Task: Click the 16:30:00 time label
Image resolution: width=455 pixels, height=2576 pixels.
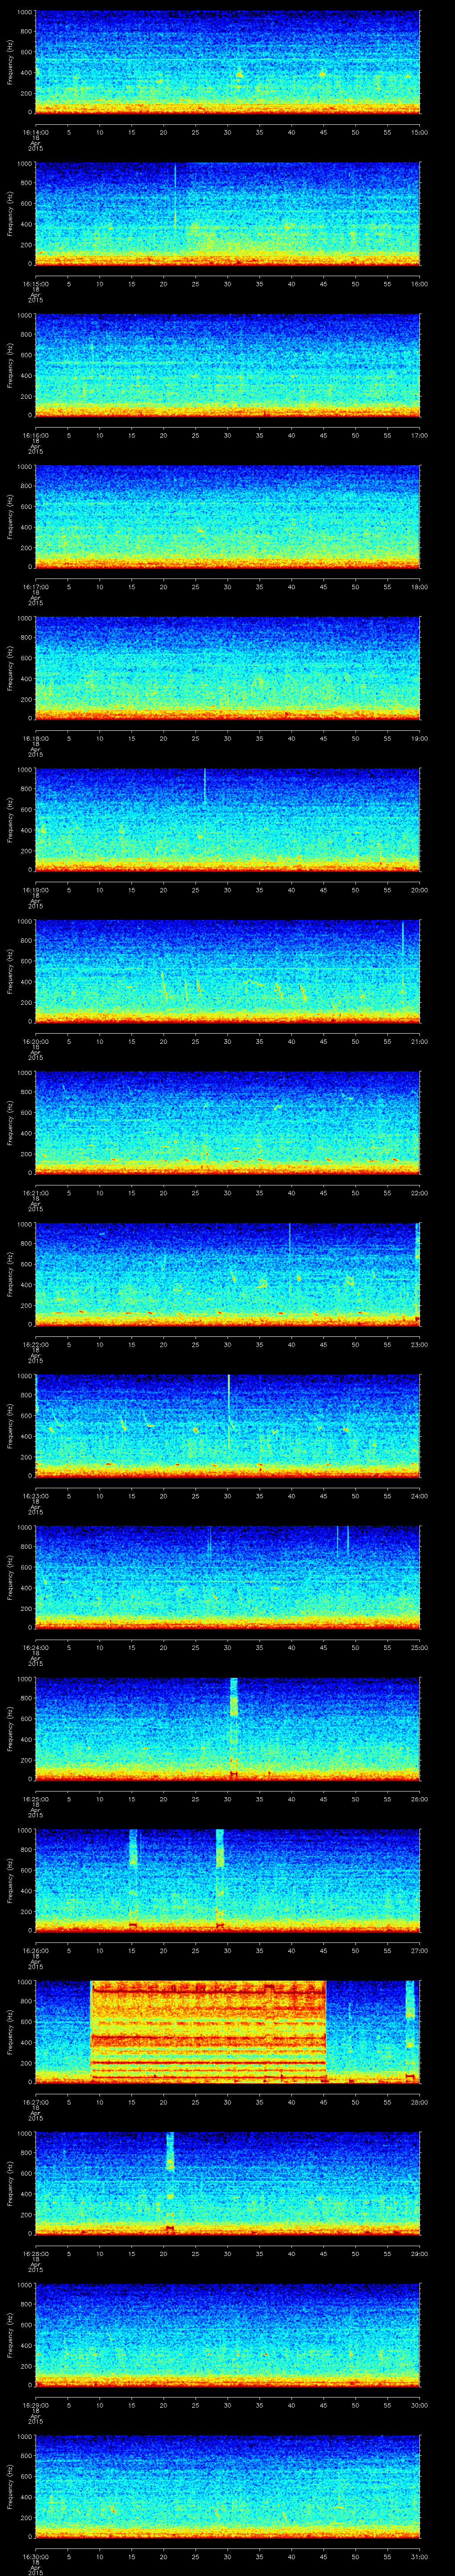Action: (35, 2556)
